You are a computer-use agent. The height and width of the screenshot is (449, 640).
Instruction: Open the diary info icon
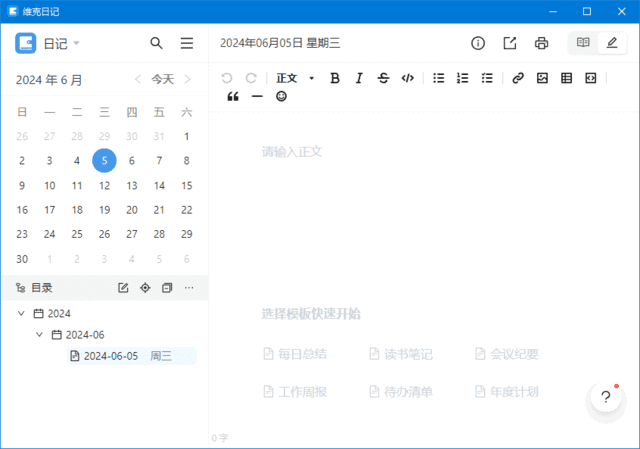pos(478,43)
